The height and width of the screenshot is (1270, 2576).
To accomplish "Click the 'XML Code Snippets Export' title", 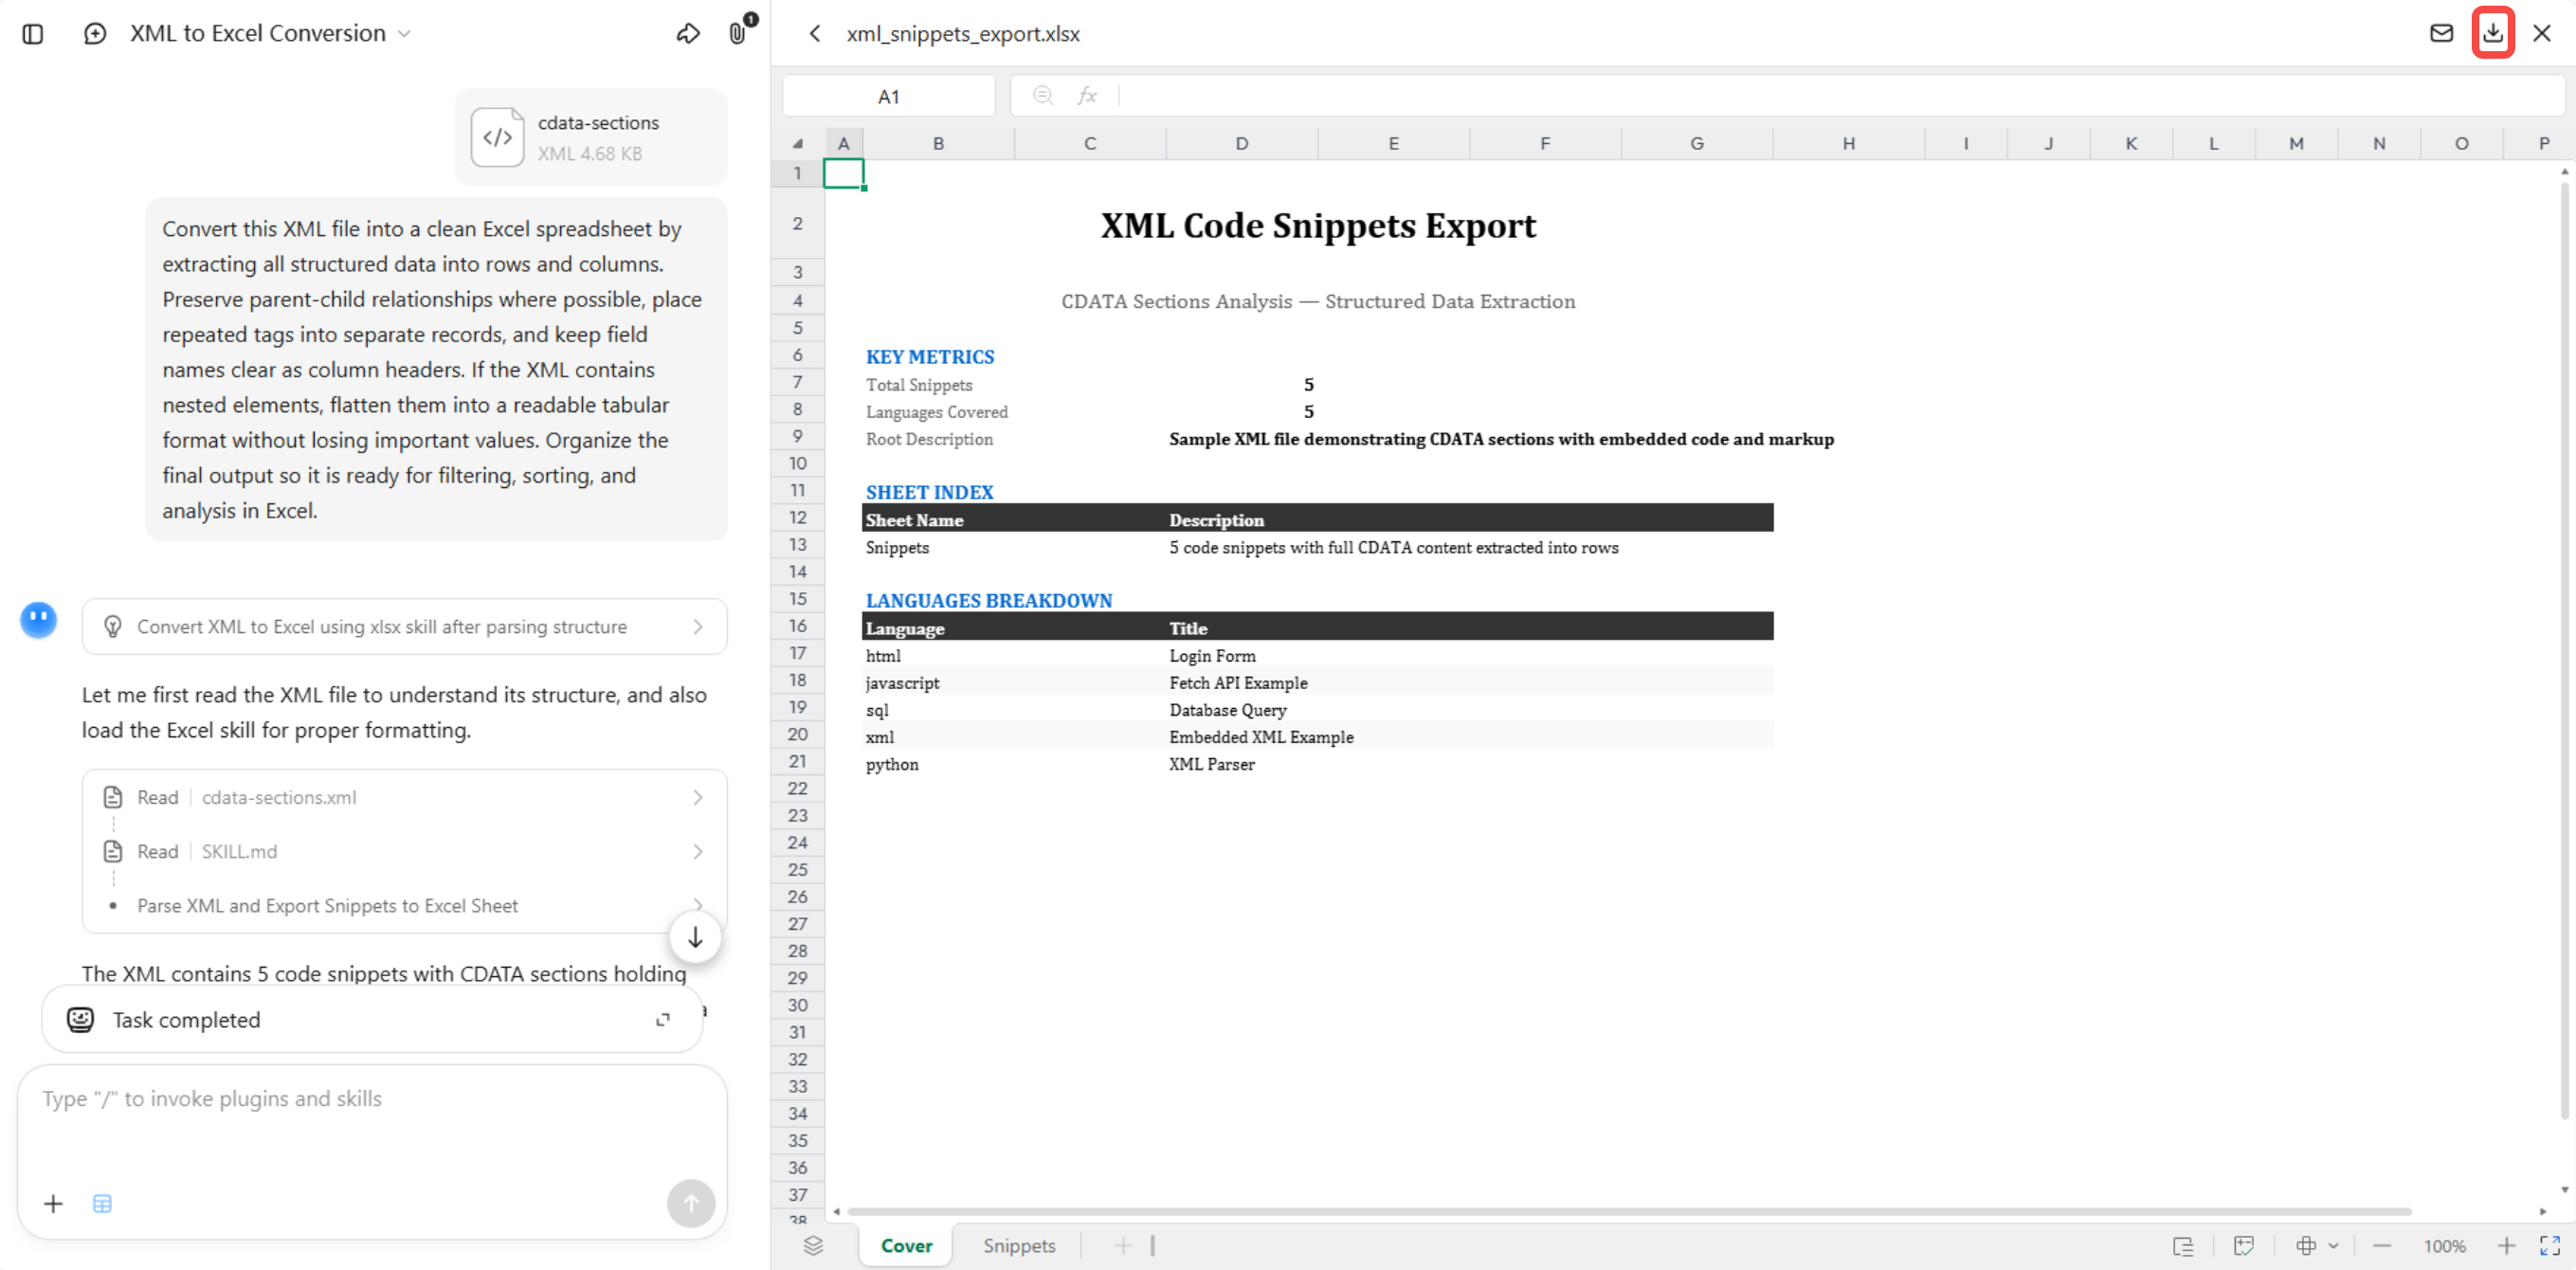I will (1317, 226).
